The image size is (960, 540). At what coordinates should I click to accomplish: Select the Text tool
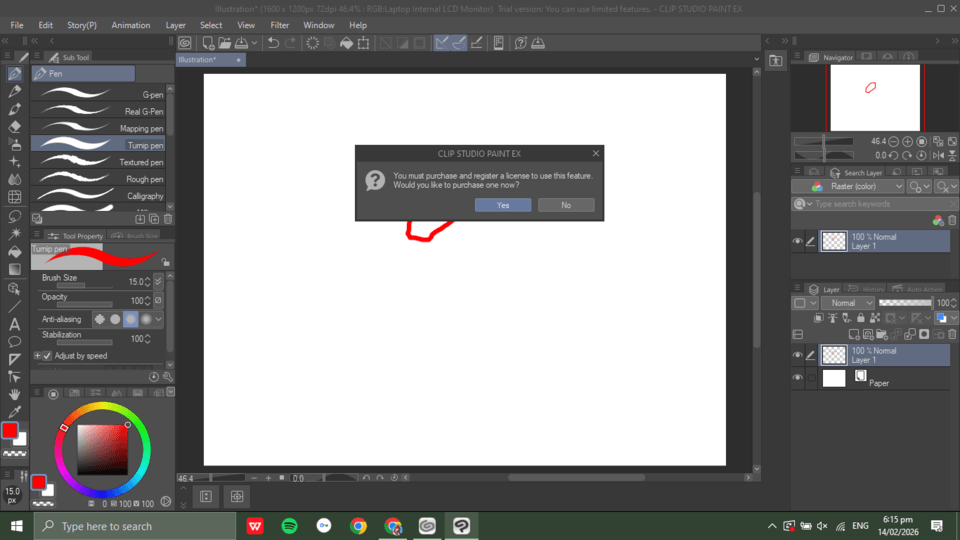pos(15,324)
